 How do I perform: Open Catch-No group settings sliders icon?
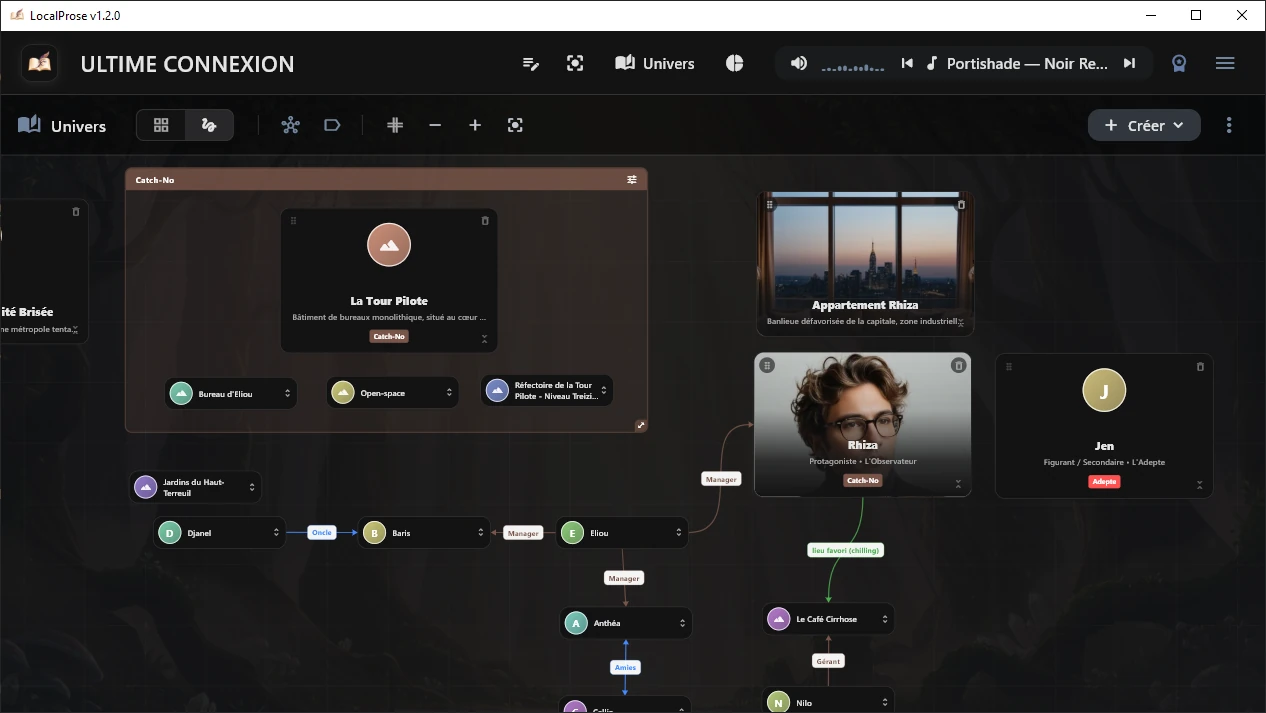tap(632, 180)
